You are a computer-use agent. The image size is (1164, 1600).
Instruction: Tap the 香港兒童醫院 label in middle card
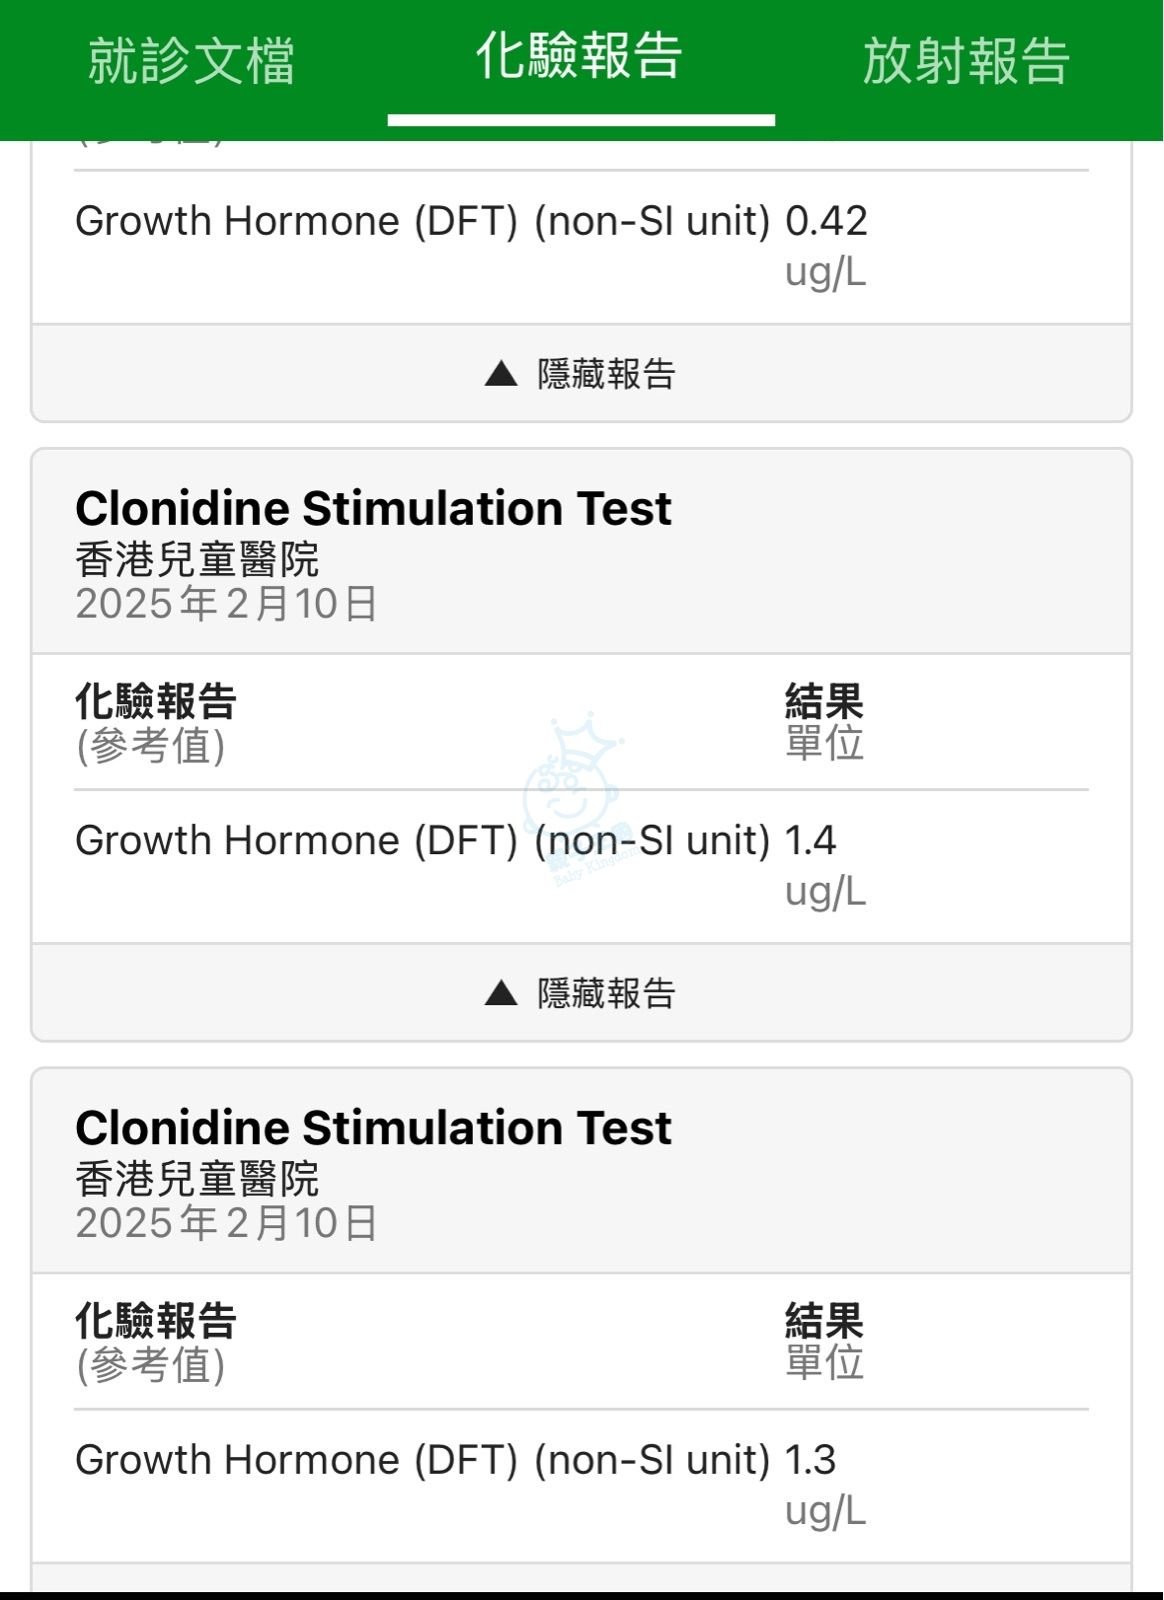(x=197, y=559)
